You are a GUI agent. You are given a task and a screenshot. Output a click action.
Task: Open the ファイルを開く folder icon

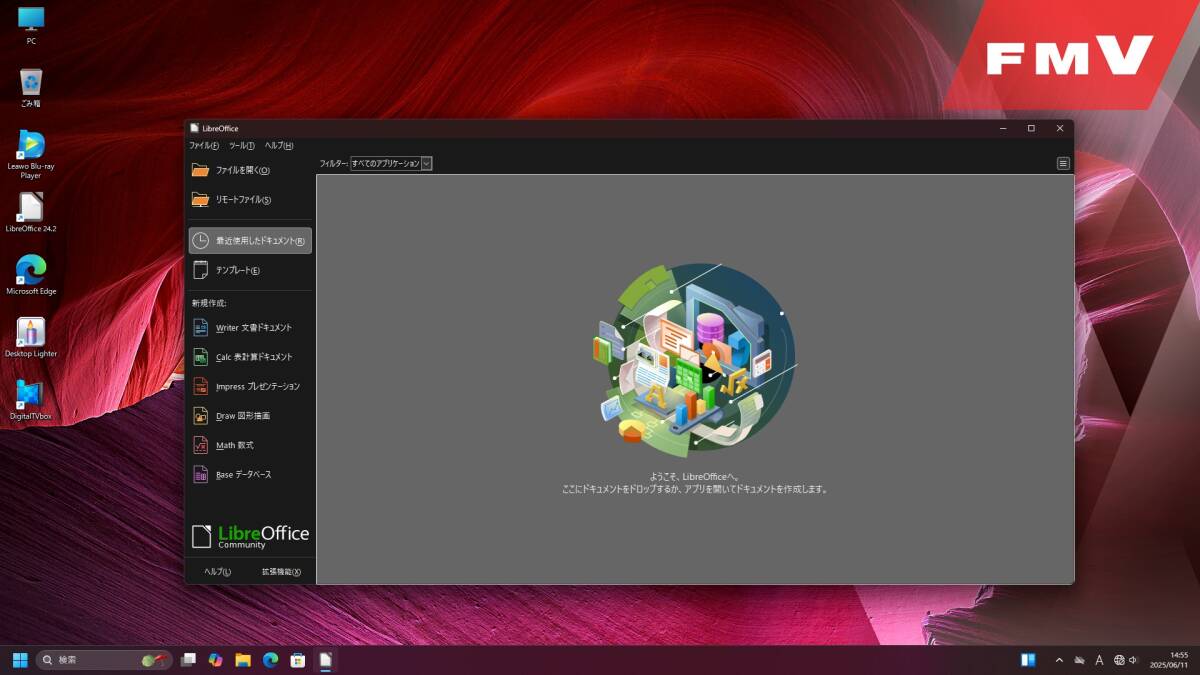(x=200, y=170)
